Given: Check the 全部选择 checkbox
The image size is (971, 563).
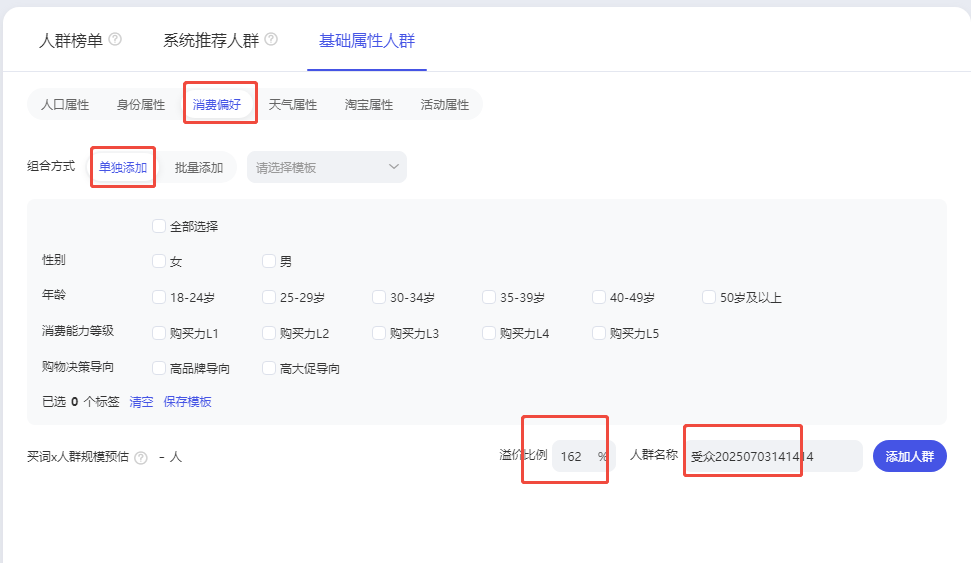Looking at the screenshot, I should pyautogui.click(x=159, y=226).
